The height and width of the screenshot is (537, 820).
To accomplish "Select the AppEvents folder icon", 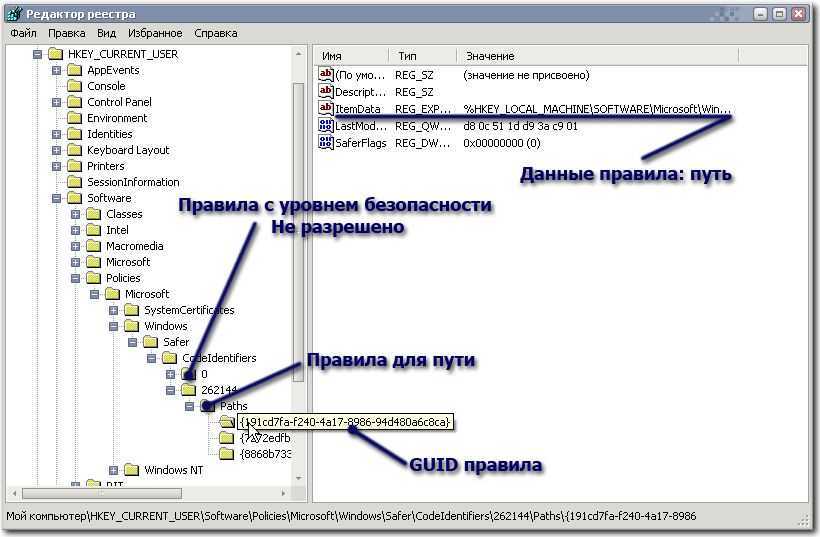I will [76, 70].
